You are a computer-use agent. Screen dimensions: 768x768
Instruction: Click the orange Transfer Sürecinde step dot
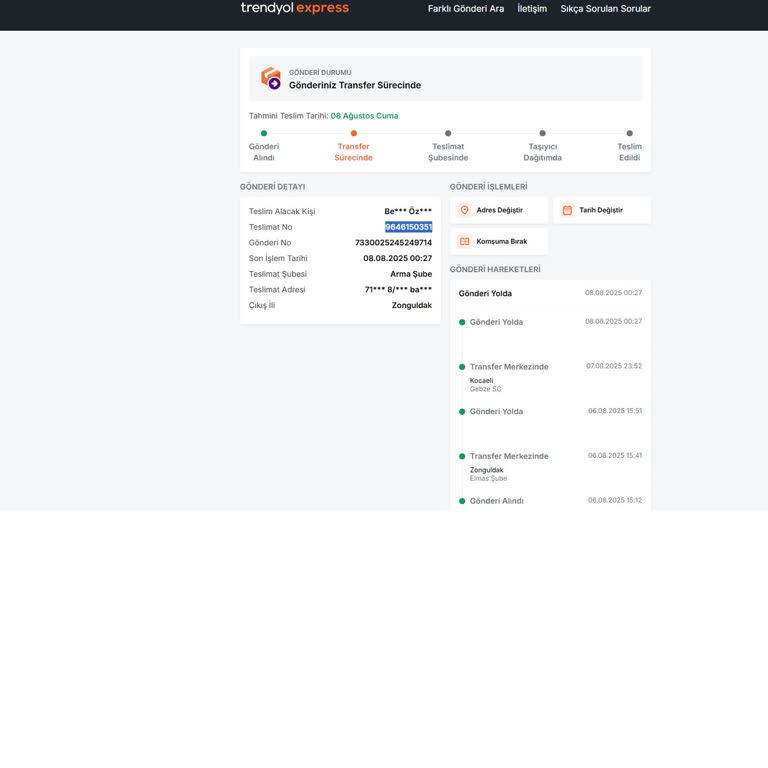pos(353,133)
